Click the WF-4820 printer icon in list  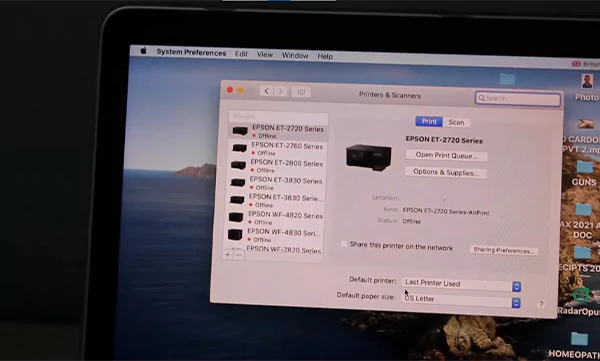click(x=236, y=217)
